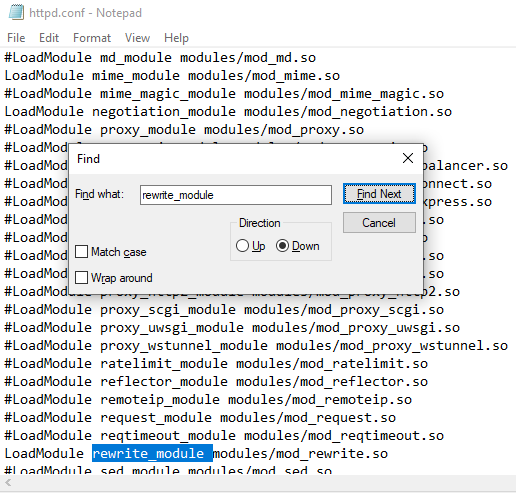Click the line ending in mod_proxy.so
Image resolution: width=516 pixels, height=493 pixels.
184,130
